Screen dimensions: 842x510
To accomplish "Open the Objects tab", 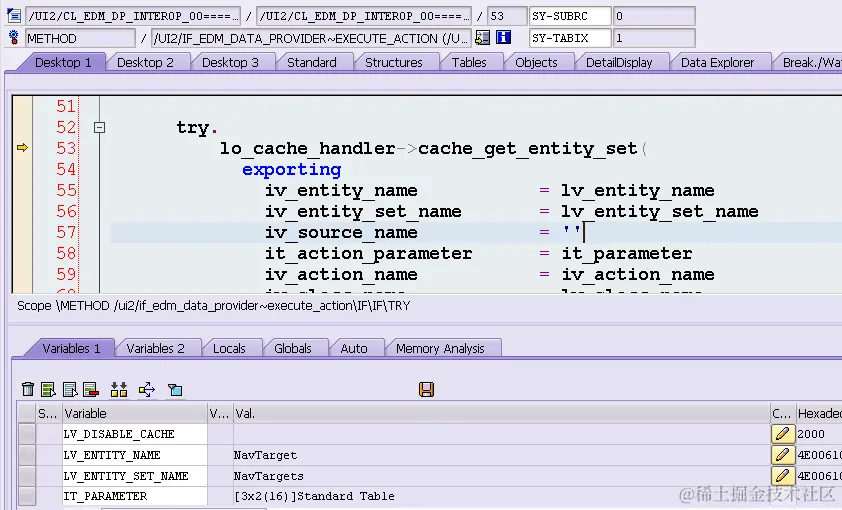I will [x=536, y=62].
